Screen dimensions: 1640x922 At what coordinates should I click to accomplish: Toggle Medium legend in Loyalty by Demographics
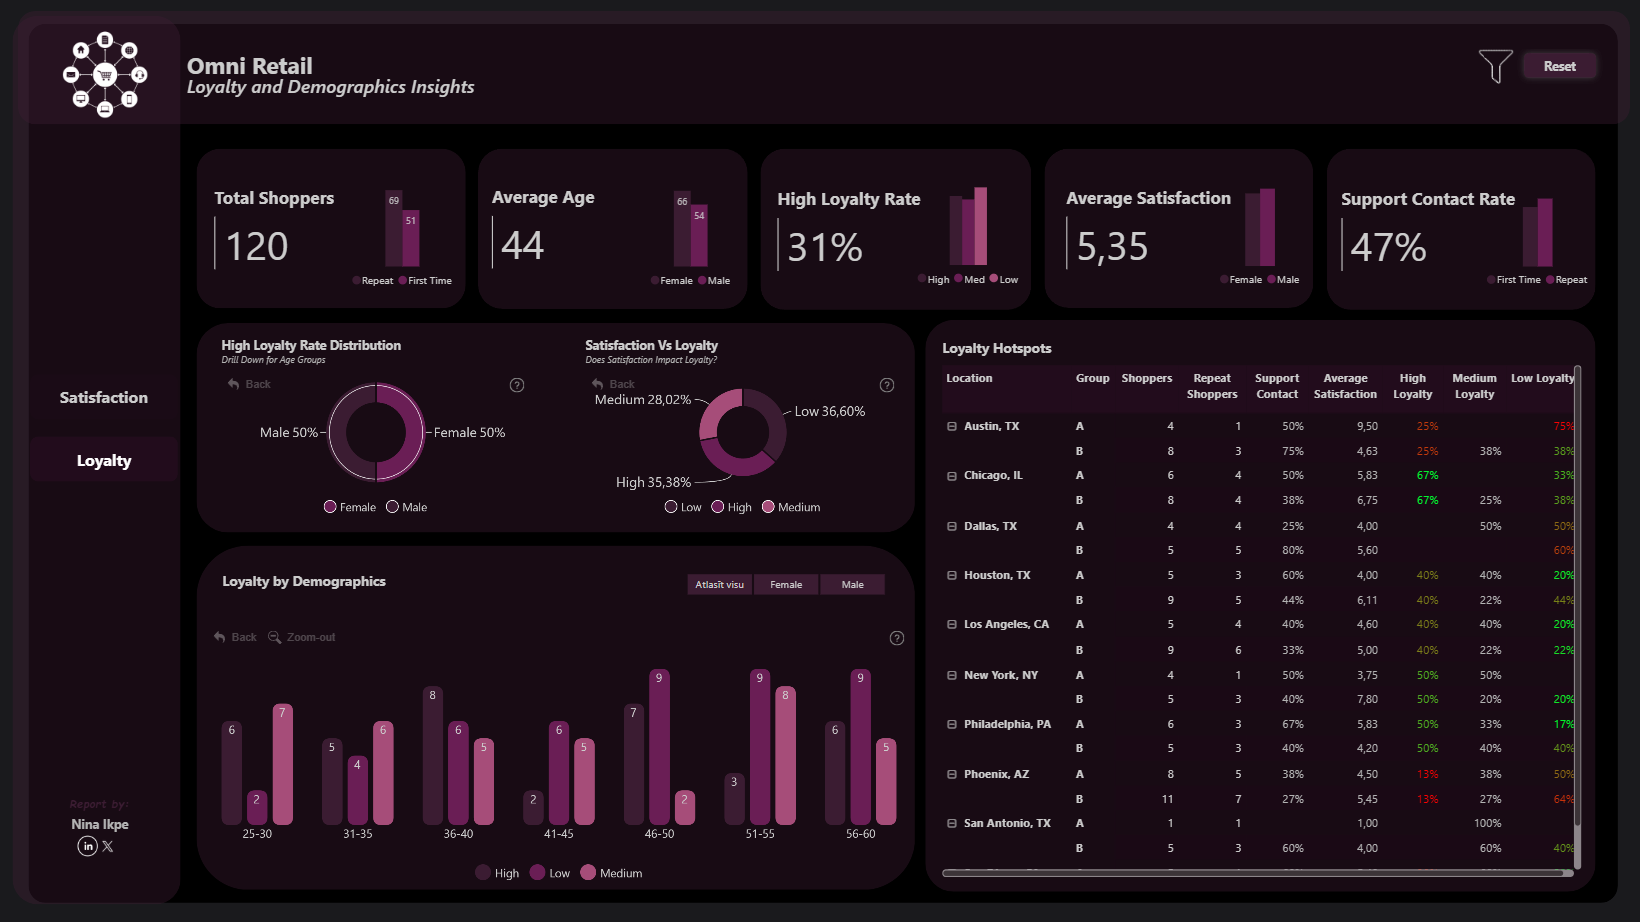click(x=611, y=873)
